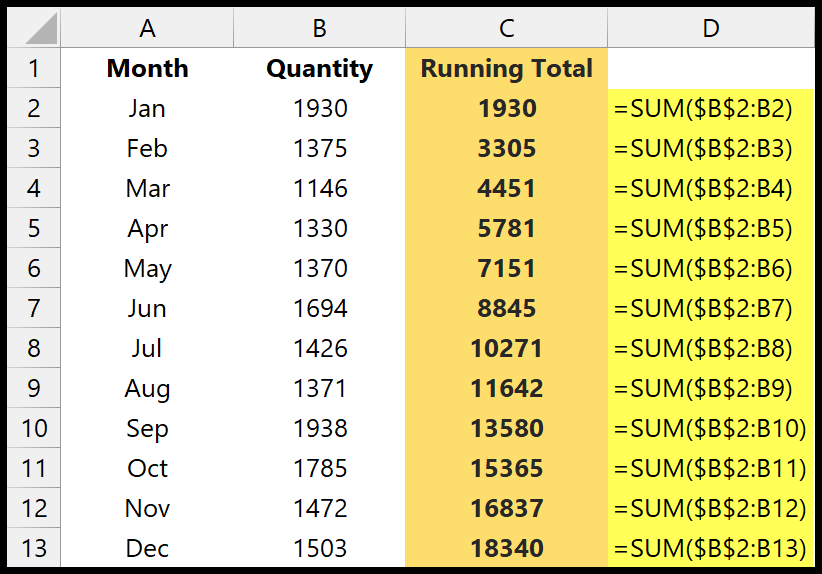Select running total cell 13580
The image size is (822, 574).
point(506,428)
